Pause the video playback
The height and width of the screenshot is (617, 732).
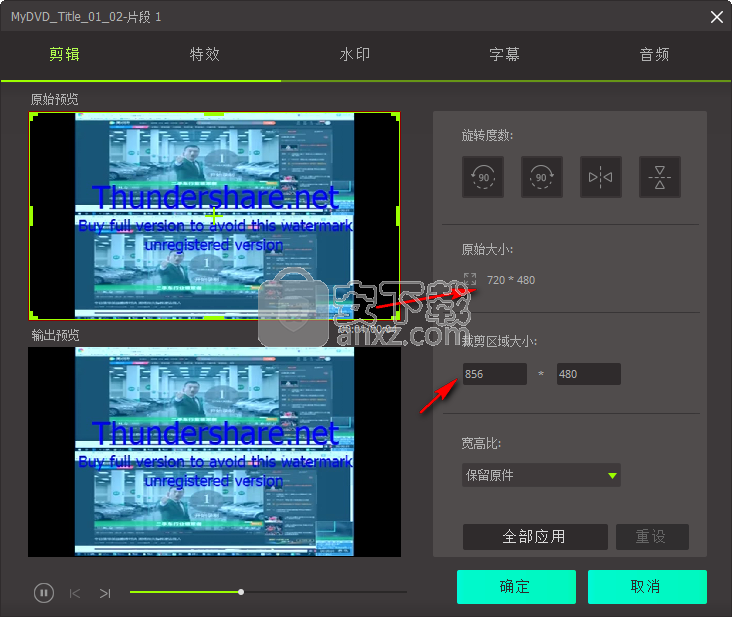tap(44, 593)
